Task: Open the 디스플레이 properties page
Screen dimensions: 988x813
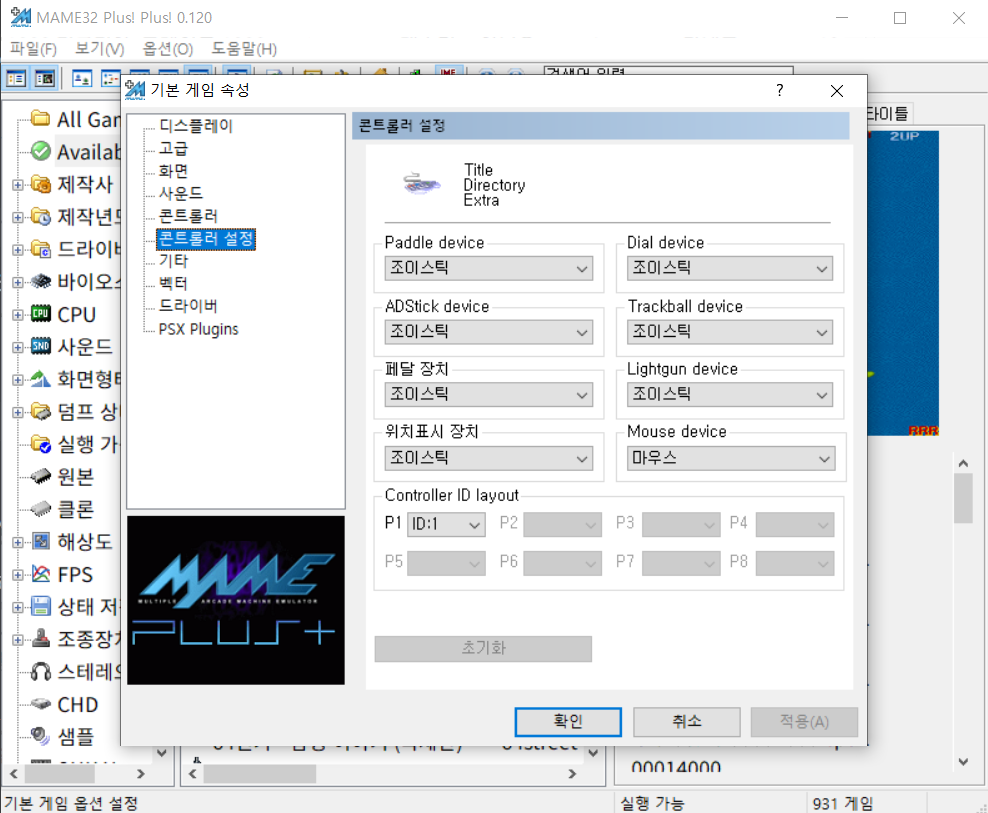Action: pyautogui.click(x=196, y=126)
